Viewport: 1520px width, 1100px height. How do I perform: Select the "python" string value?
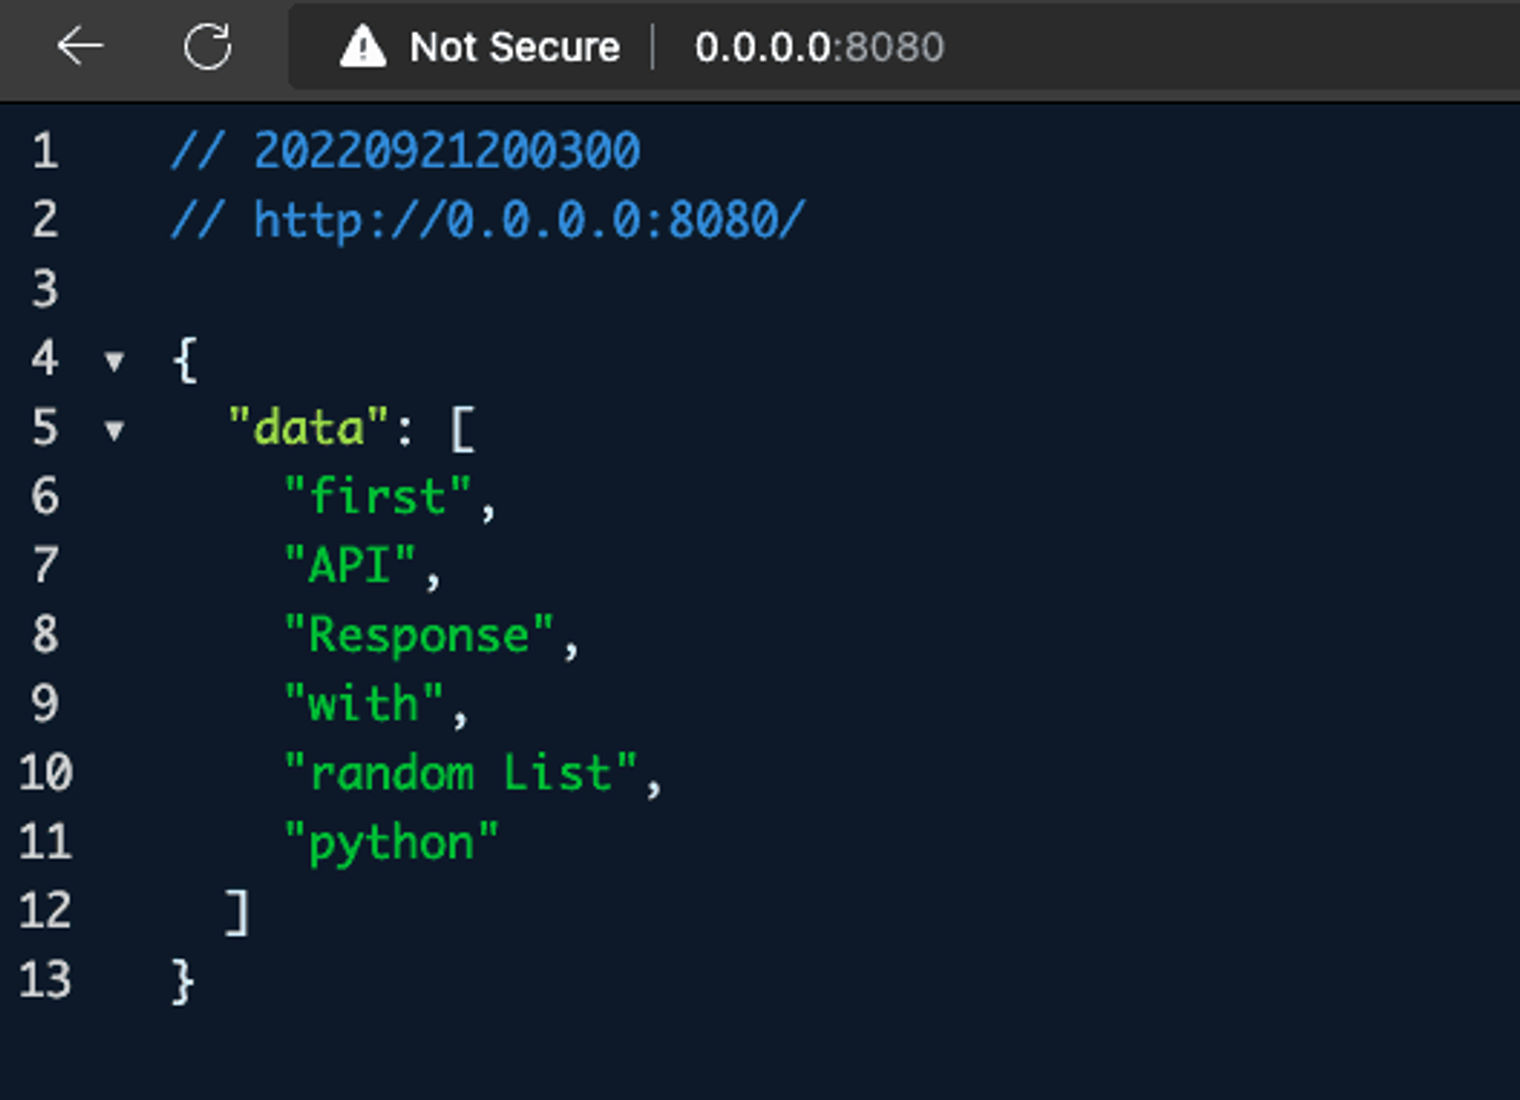(390, 843)
